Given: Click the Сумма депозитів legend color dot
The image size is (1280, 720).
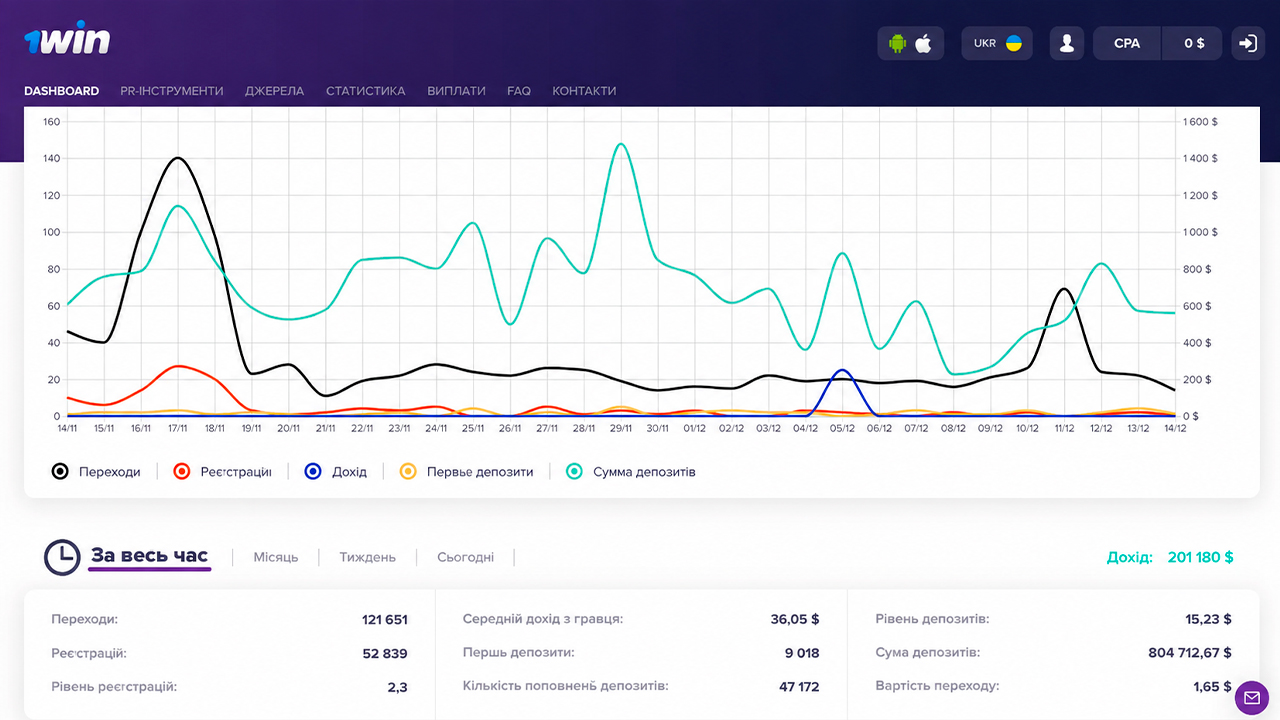Looking at the screenshot, I should pyautogui.click(x=575, y=471).
